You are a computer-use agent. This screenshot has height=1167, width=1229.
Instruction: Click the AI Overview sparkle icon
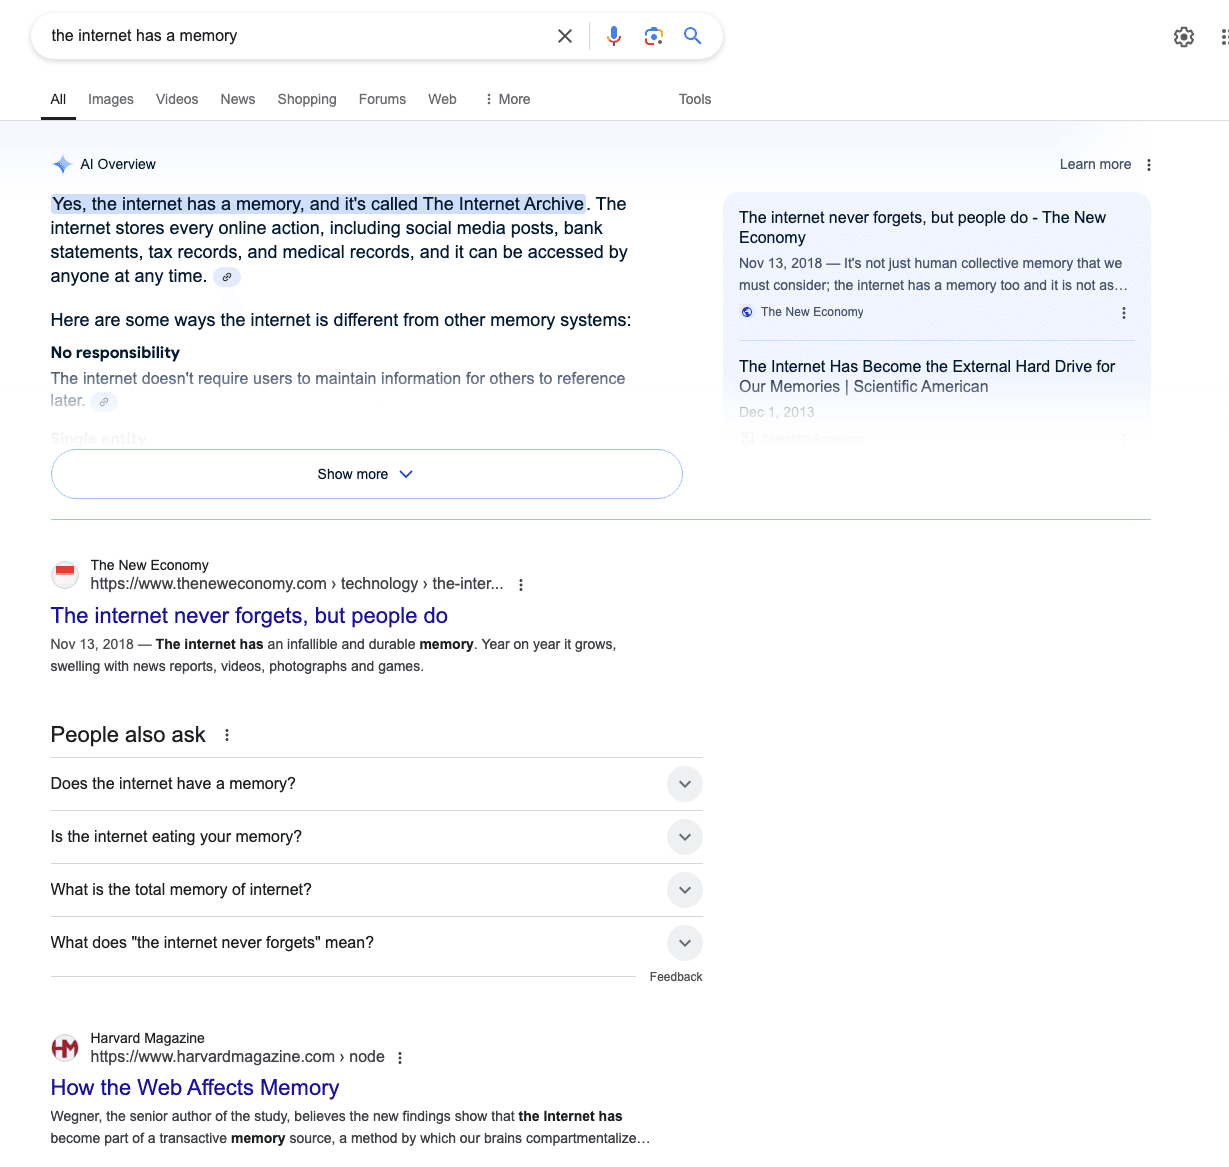point(62,164)
